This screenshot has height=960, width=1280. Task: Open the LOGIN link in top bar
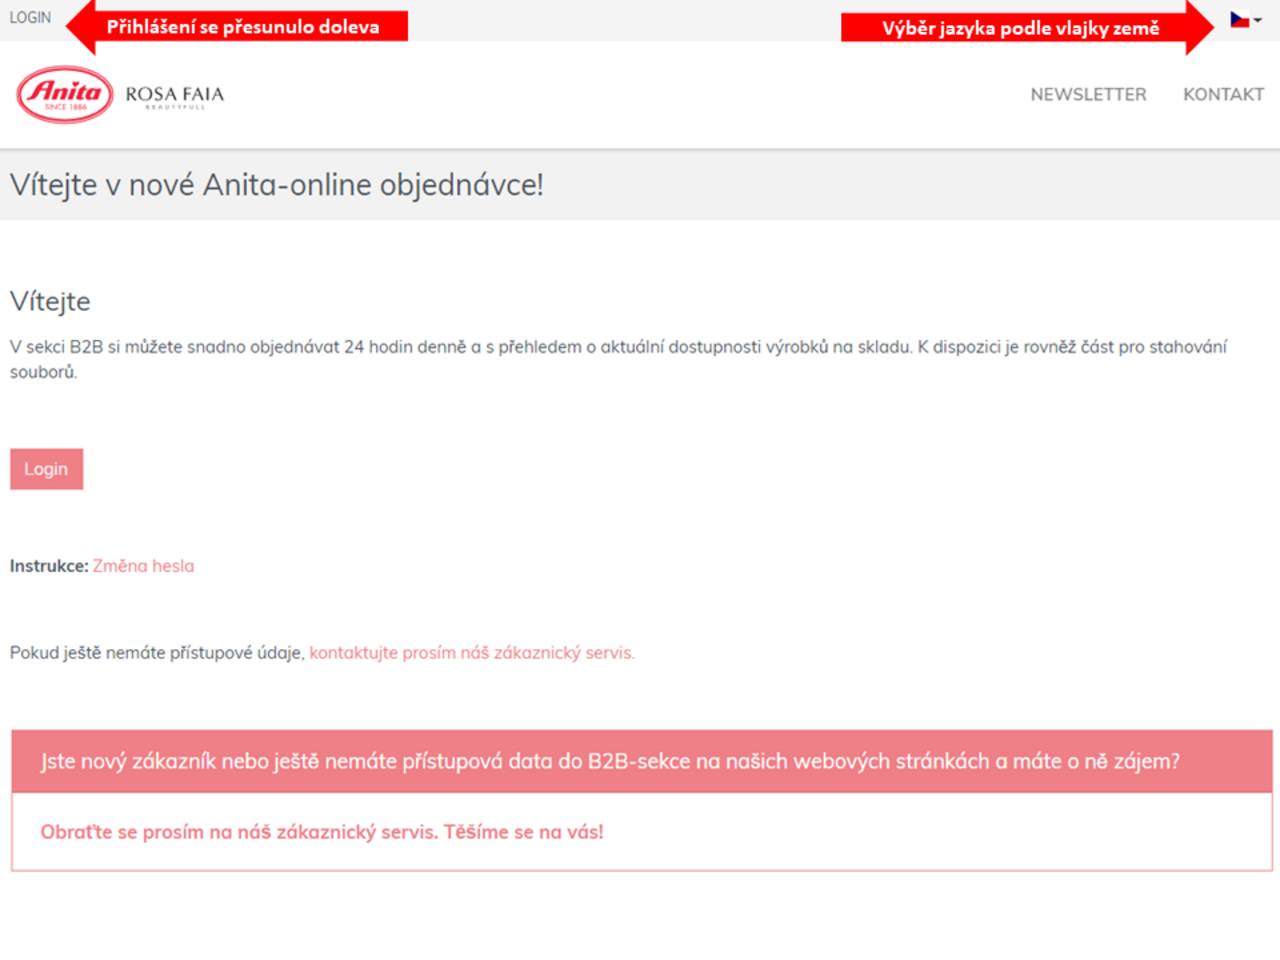(30, 18)
